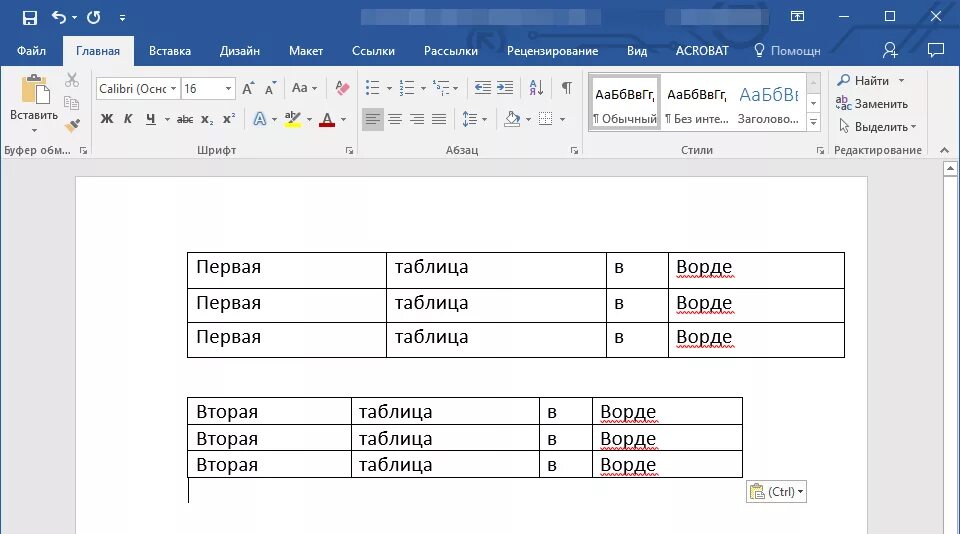Align text right
Screen dimensions: 960x534
[417, 119]
